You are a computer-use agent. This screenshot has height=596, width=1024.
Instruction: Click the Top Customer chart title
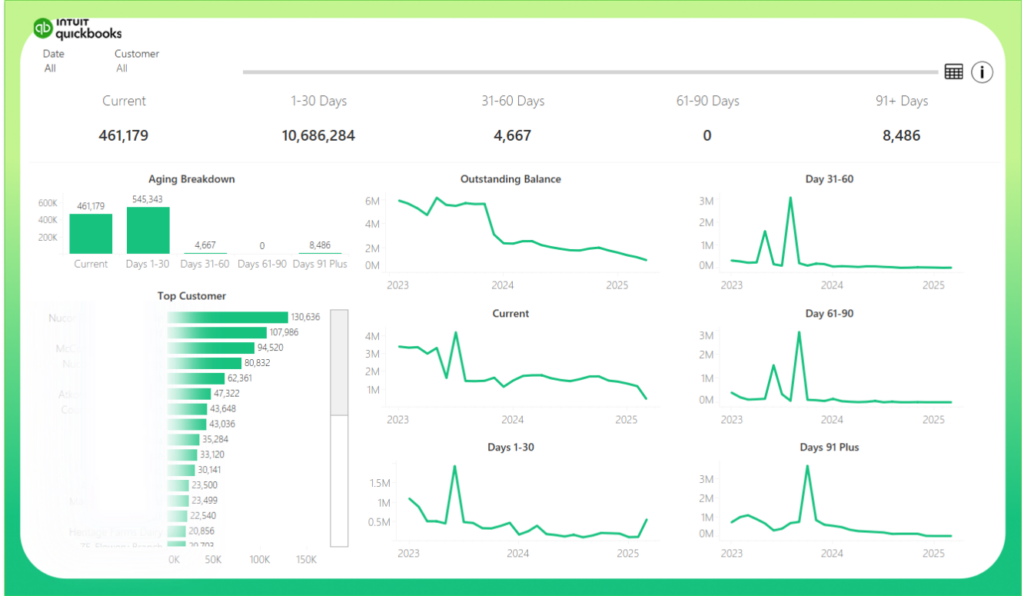tap(191, 296)
